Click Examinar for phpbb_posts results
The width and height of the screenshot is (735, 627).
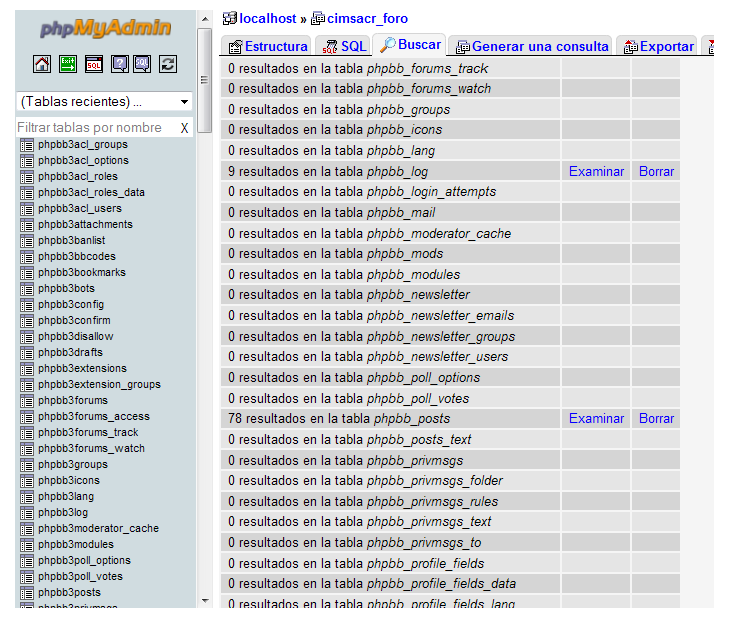(596, 419)
